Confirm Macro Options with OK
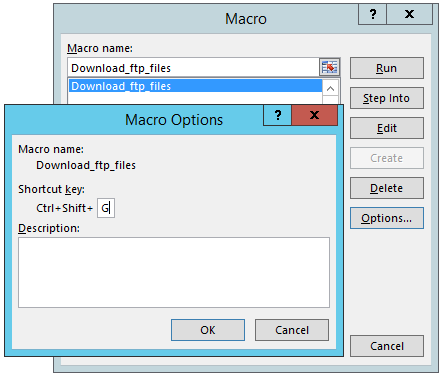Viewport: 444px width, 377px height. click(x=208, y=330)
